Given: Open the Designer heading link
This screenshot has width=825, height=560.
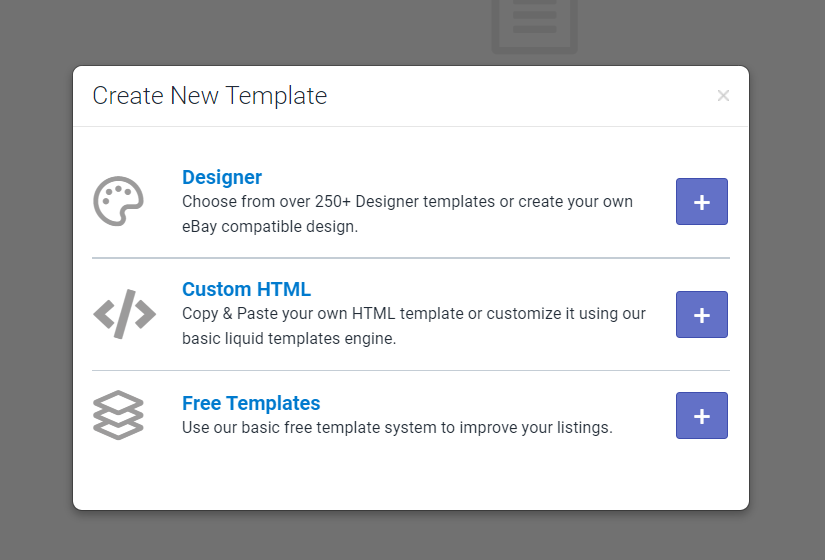Looking at the screenshot, I should pos(222,177).
